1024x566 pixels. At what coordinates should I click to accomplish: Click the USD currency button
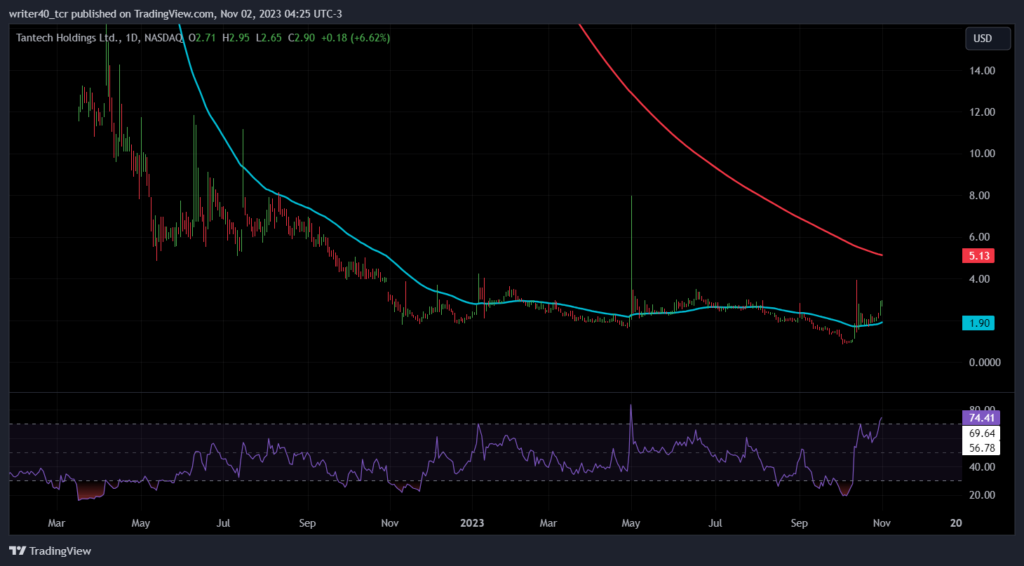(987, 39)
